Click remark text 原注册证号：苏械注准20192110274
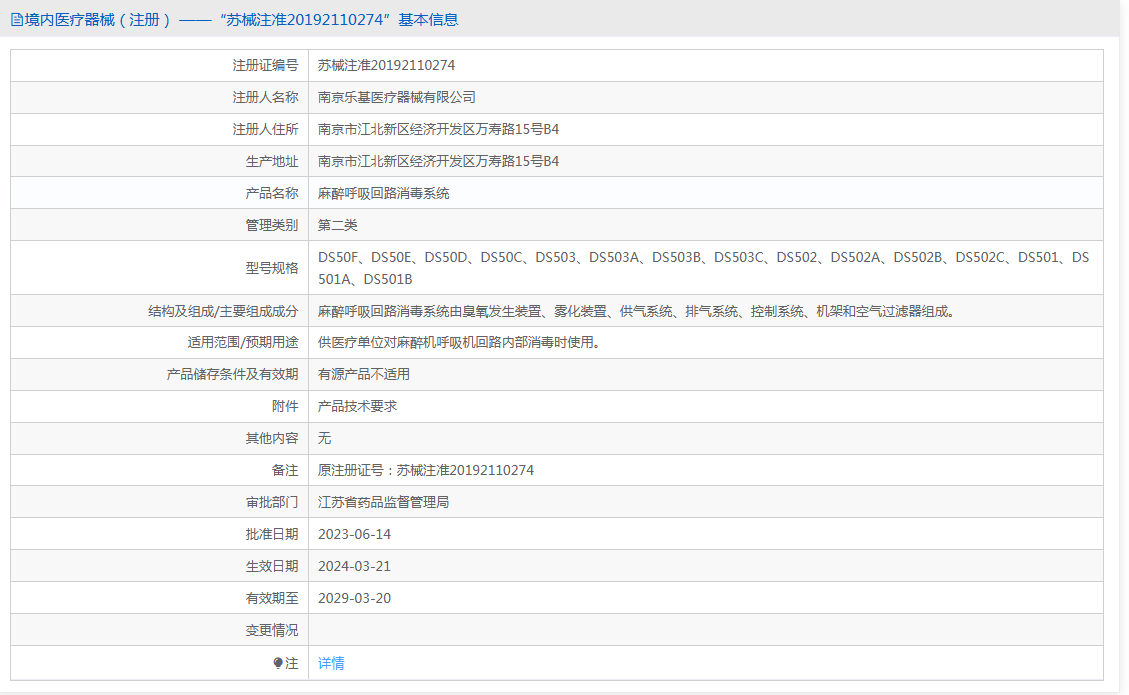Viewport: 1129px width, 695px height. (426, 470)
